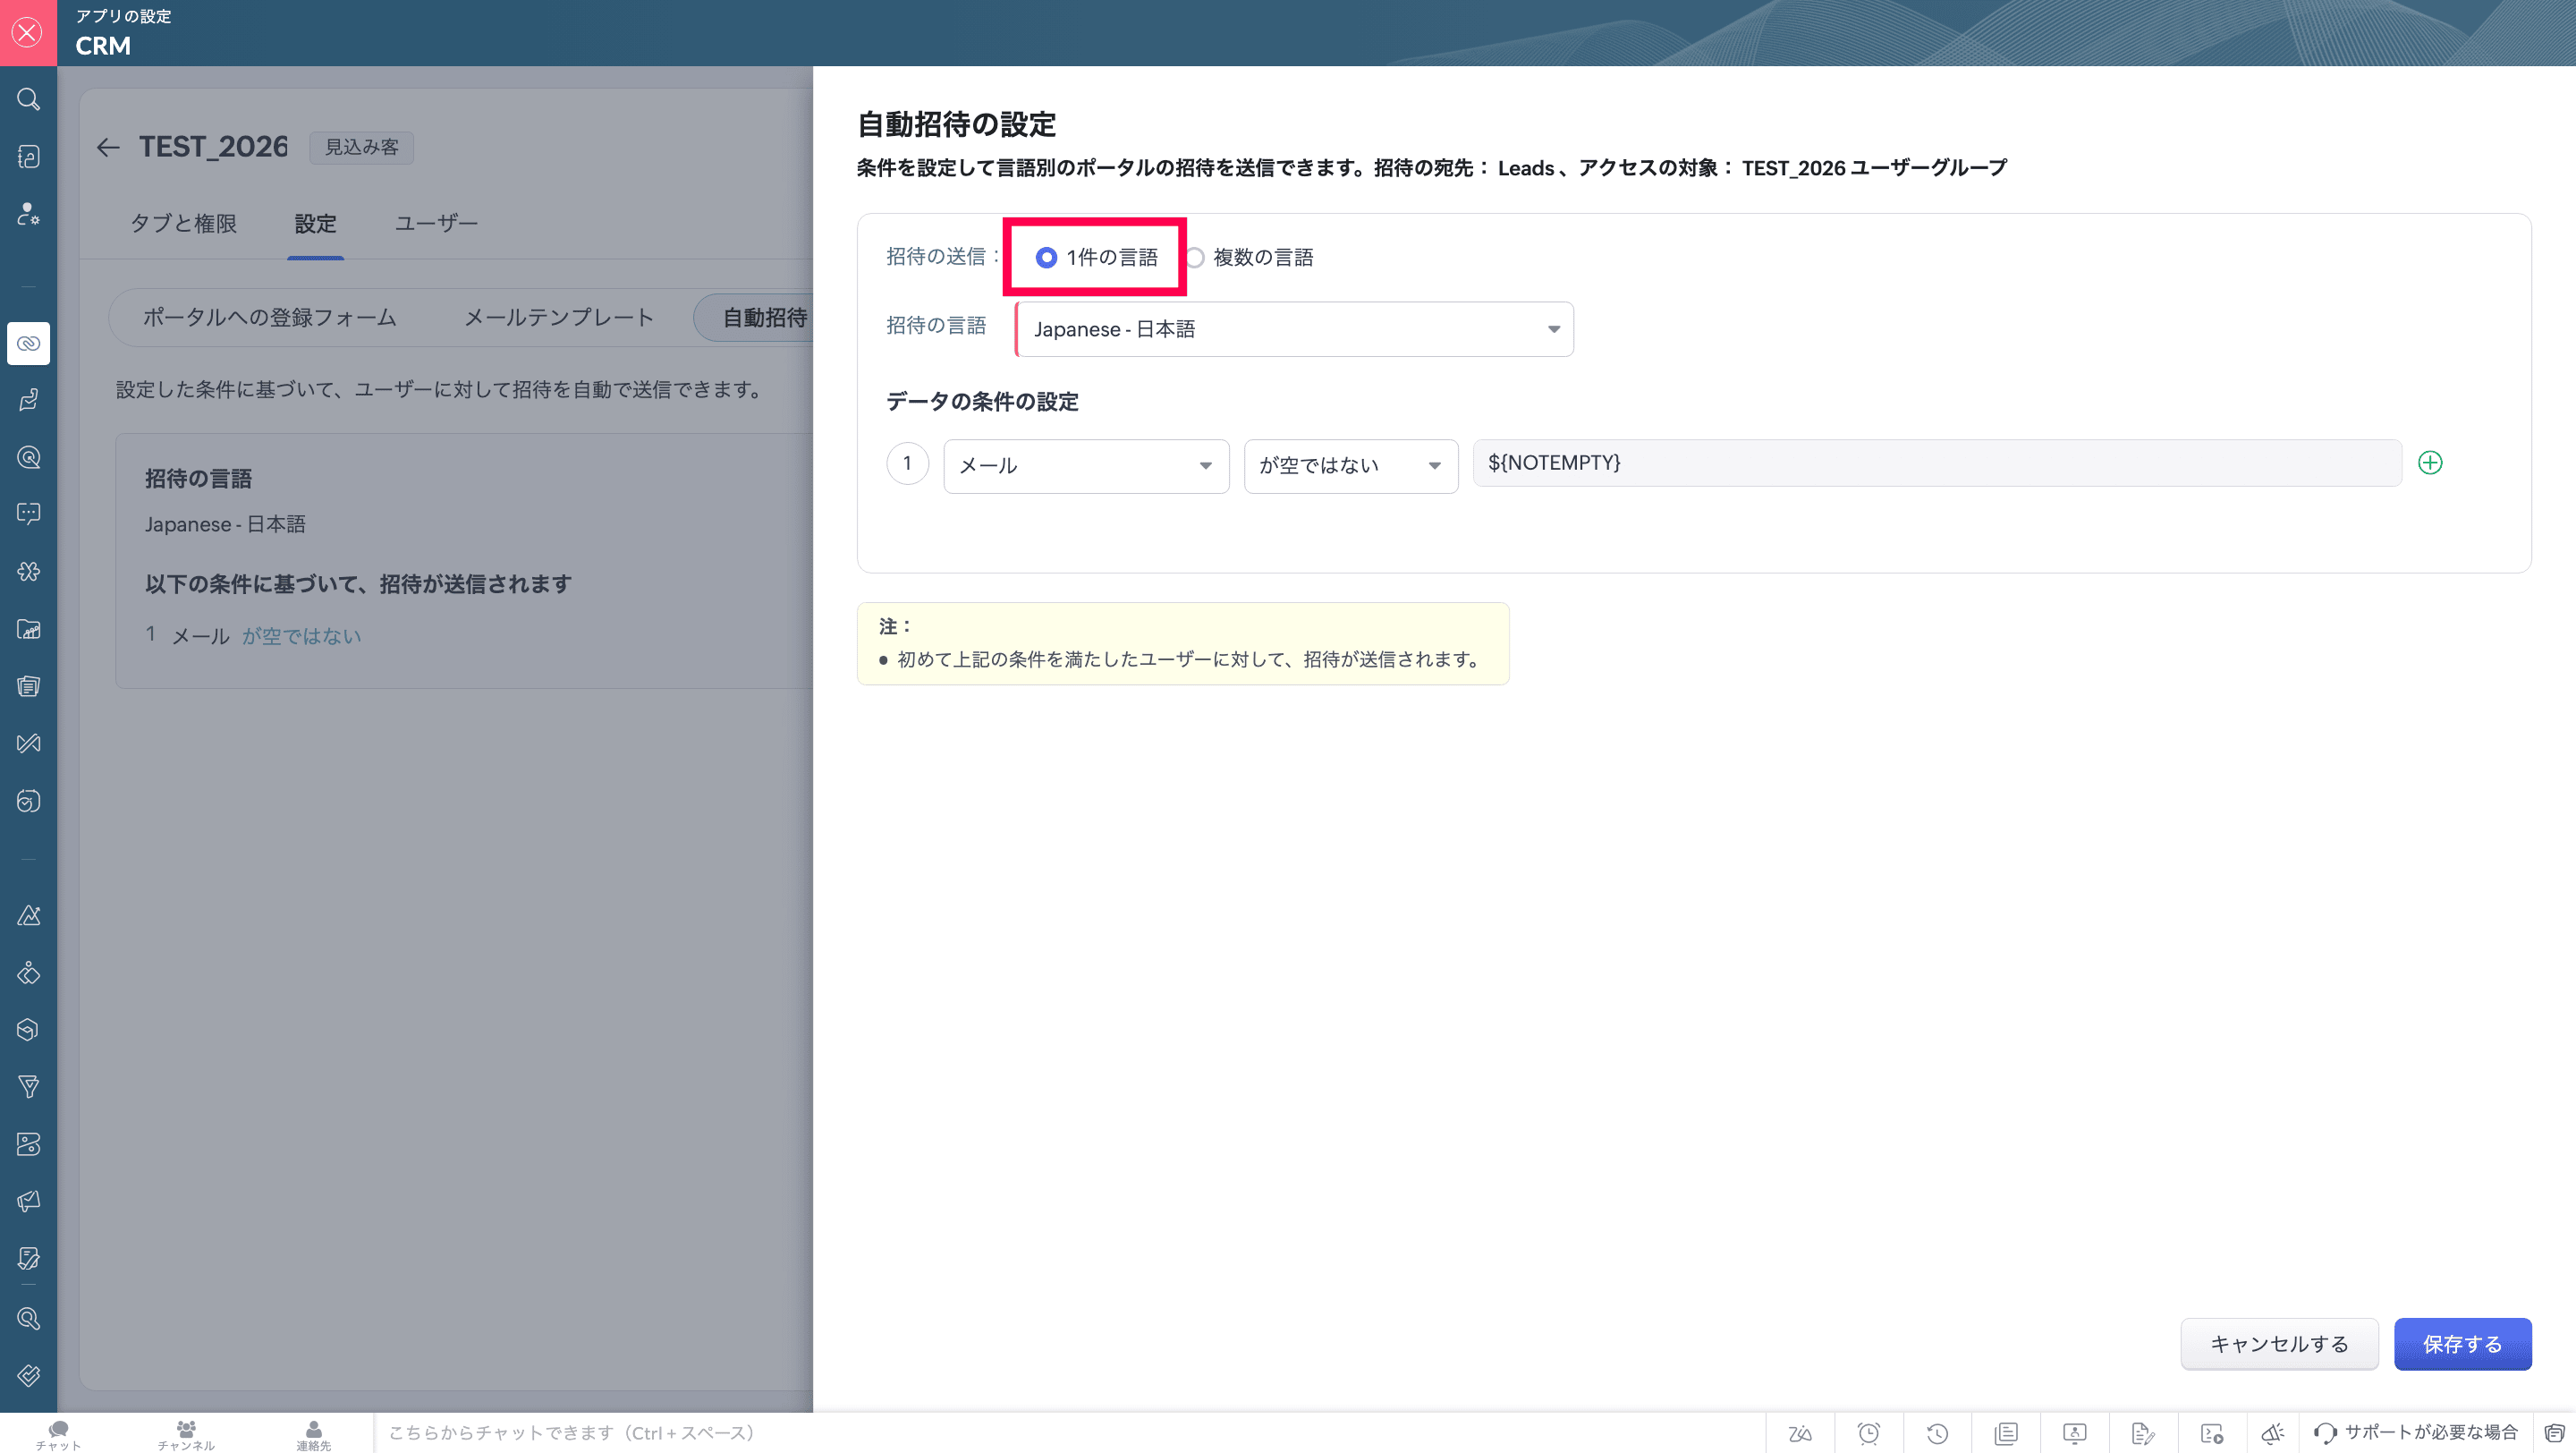Screen dimensions: 2576x1453
Task: Click the 保存する button
Action: [2461, 1344]
